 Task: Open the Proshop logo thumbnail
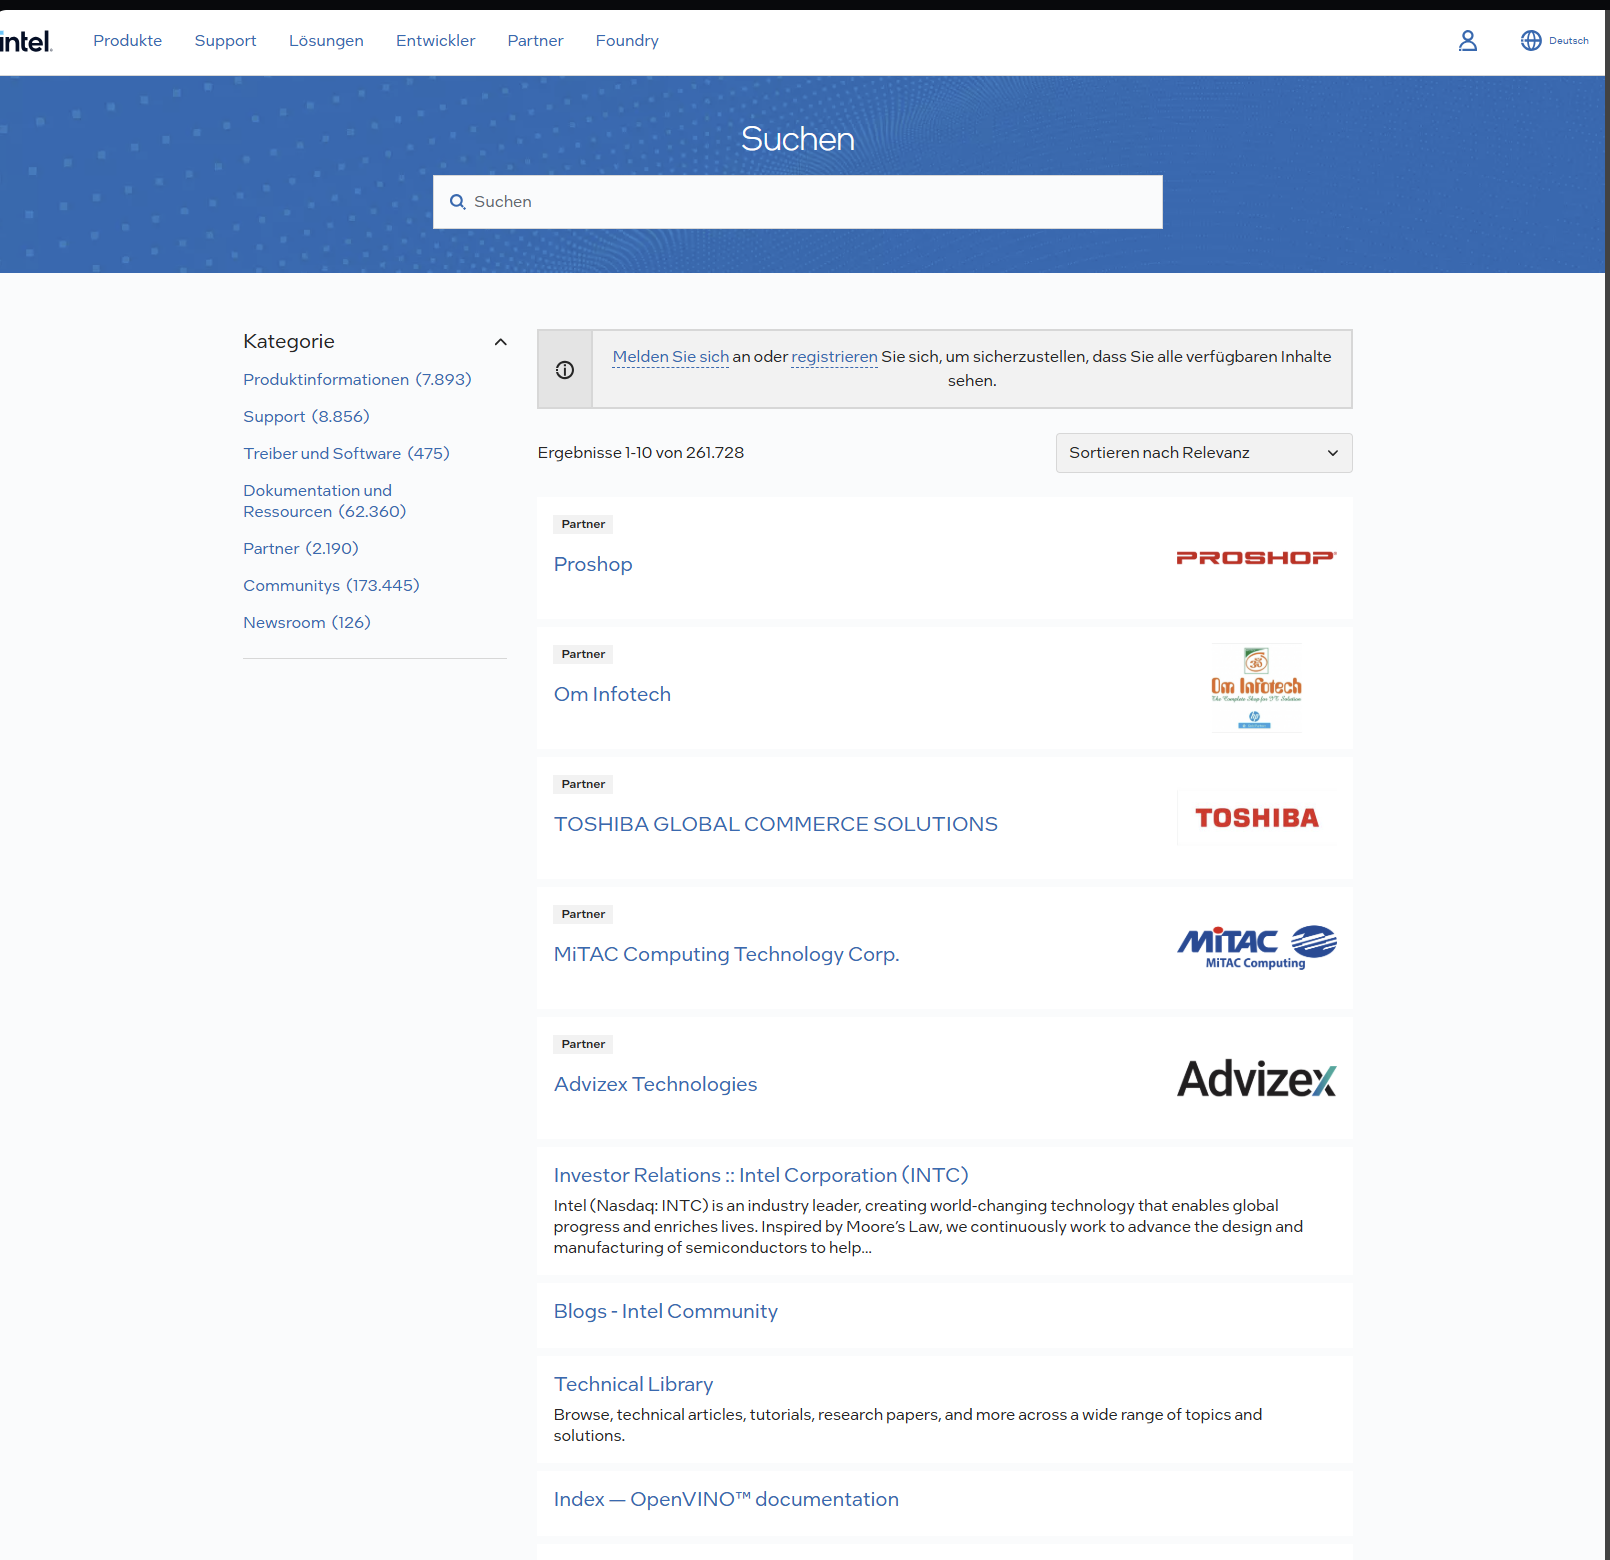click(1256, 558)
